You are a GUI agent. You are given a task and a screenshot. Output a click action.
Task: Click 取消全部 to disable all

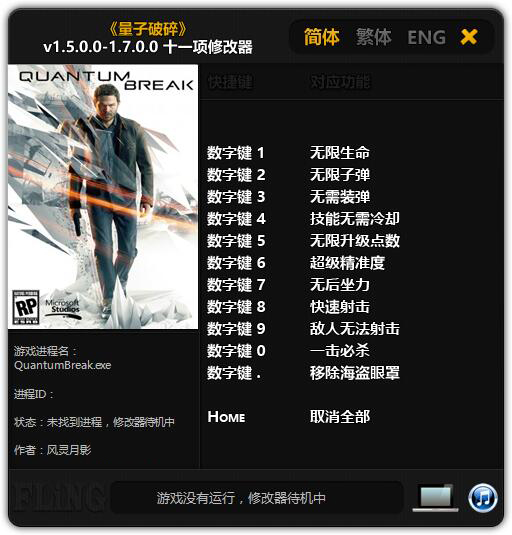click(x=340, y=417)
